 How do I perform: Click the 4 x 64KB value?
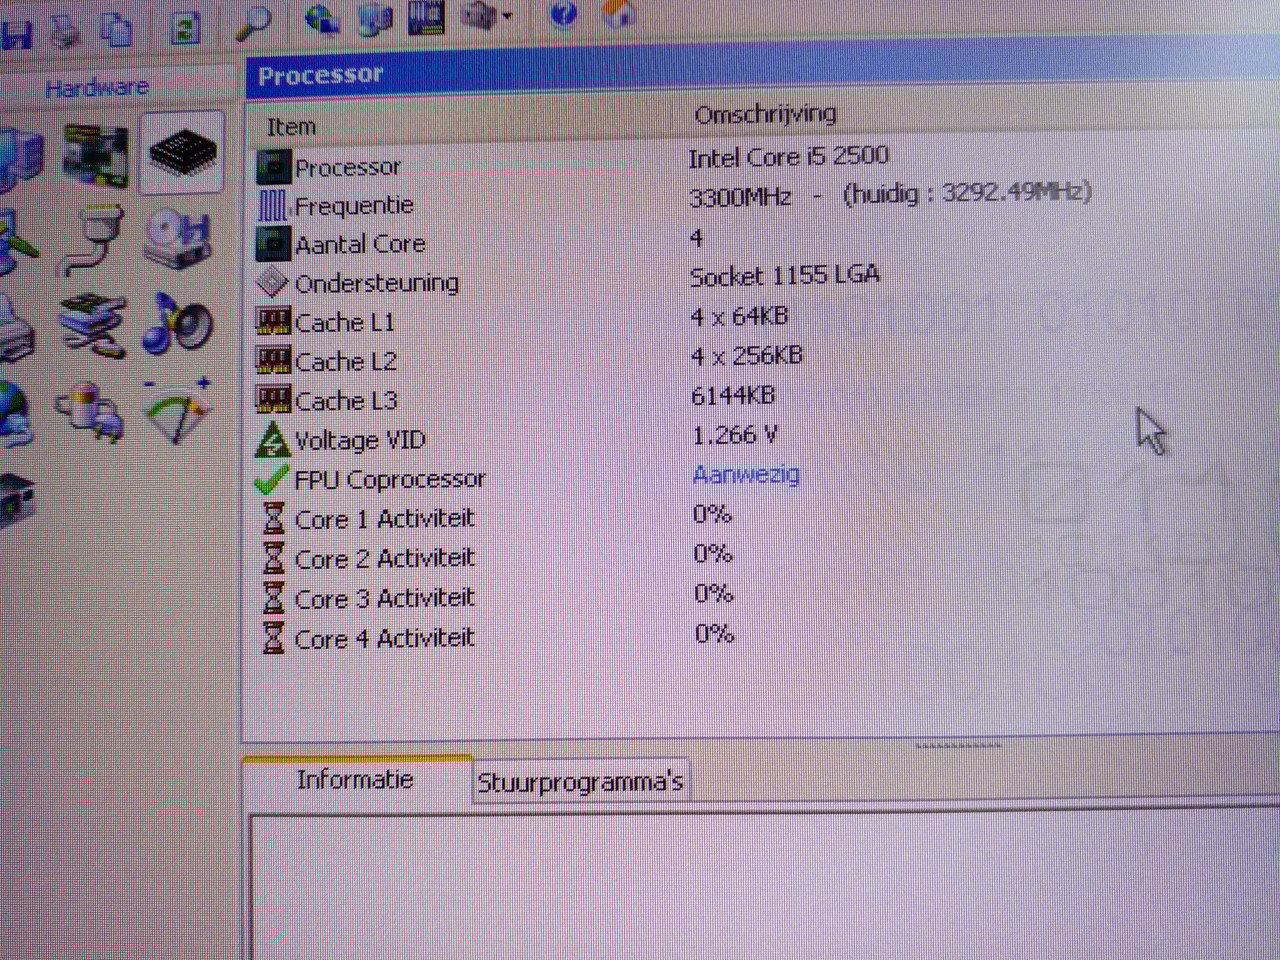[x=739, y=316]
